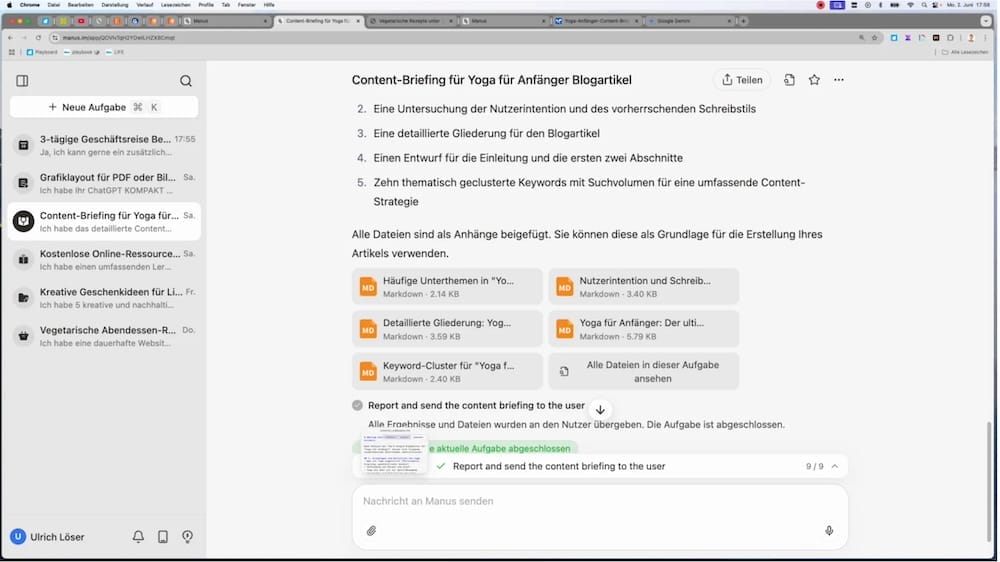Collapse the task progress chevron
Viewport: 1000px width, 562px height.
pos(835,466)
